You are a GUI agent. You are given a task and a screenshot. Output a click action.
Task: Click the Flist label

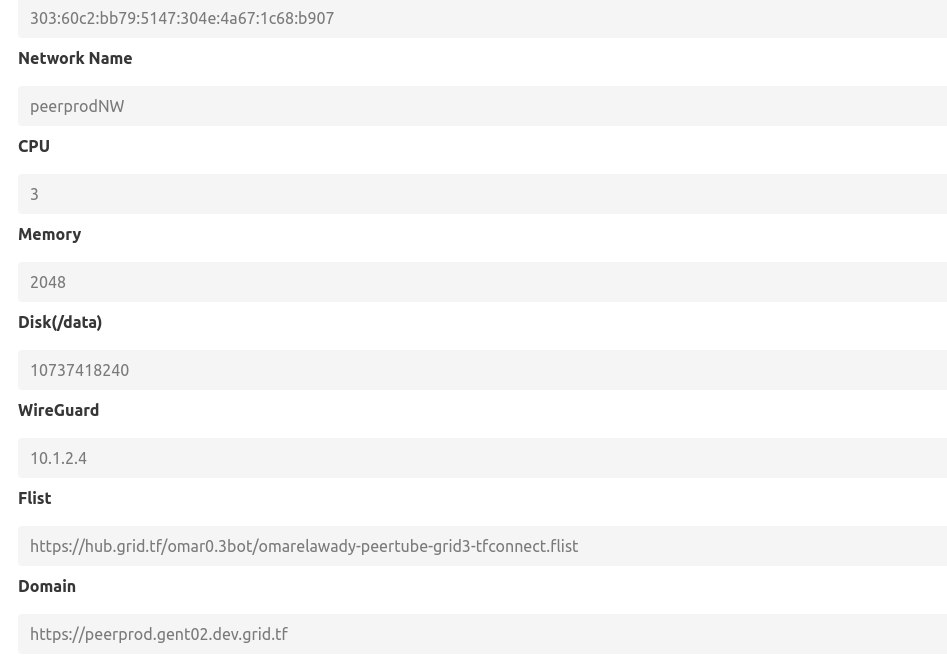(34, 498)
